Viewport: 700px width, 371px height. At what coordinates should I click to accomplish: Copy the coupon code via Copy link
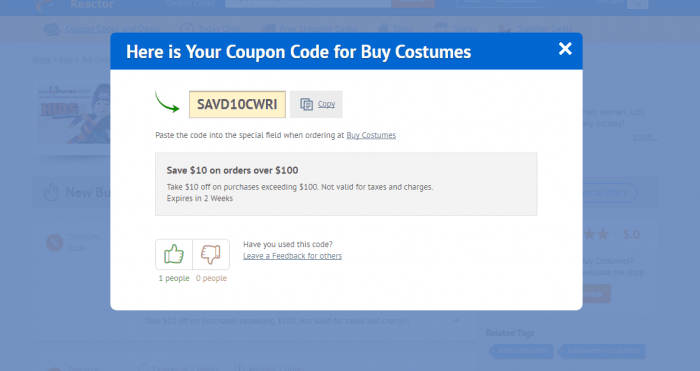point(326,104)
